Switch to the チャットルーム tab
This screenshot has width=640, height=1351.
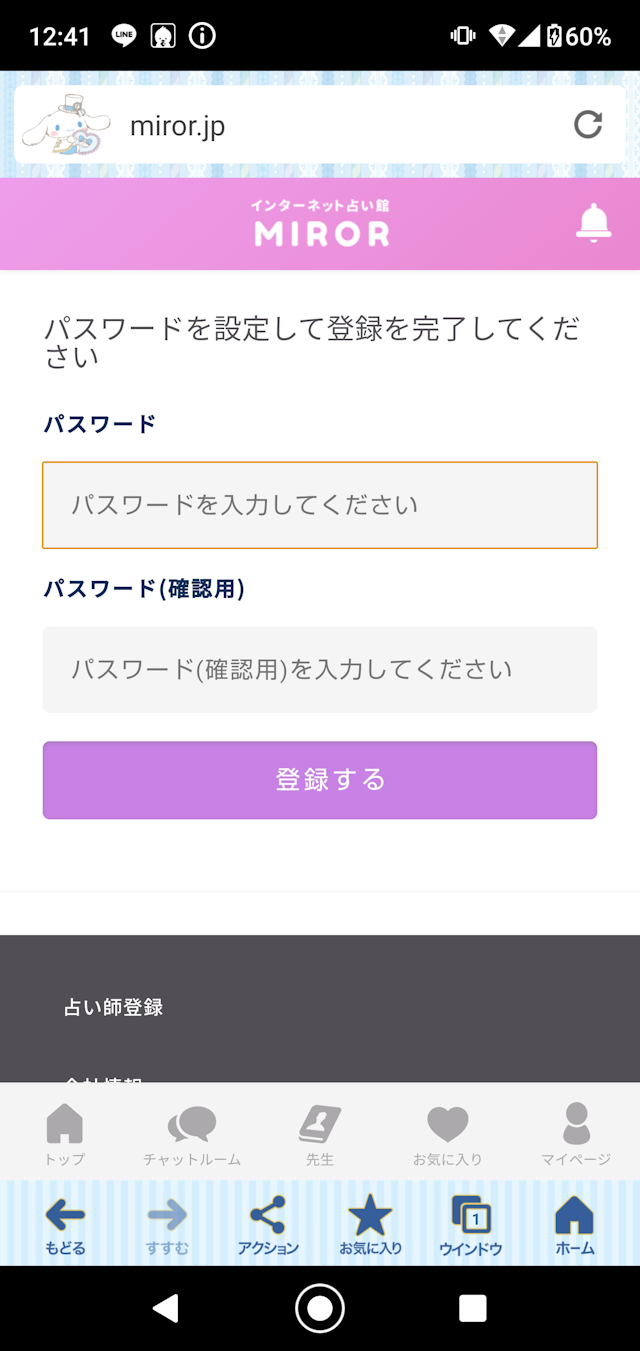click(192, 1133)
